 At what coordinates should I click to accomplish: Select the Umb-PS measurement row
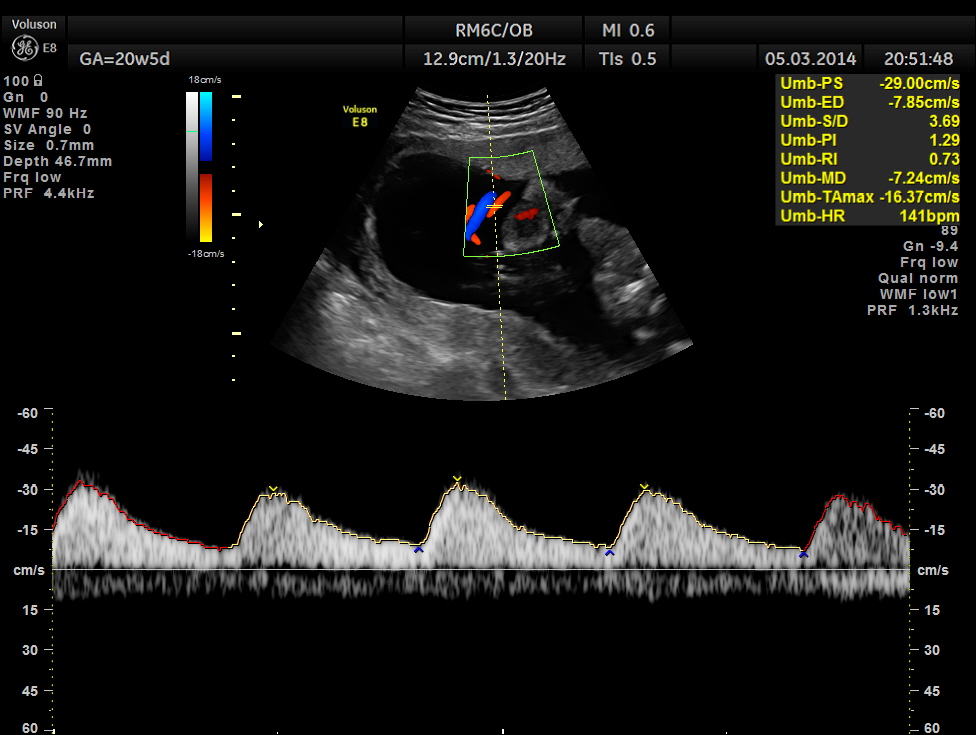click(868, 84)
